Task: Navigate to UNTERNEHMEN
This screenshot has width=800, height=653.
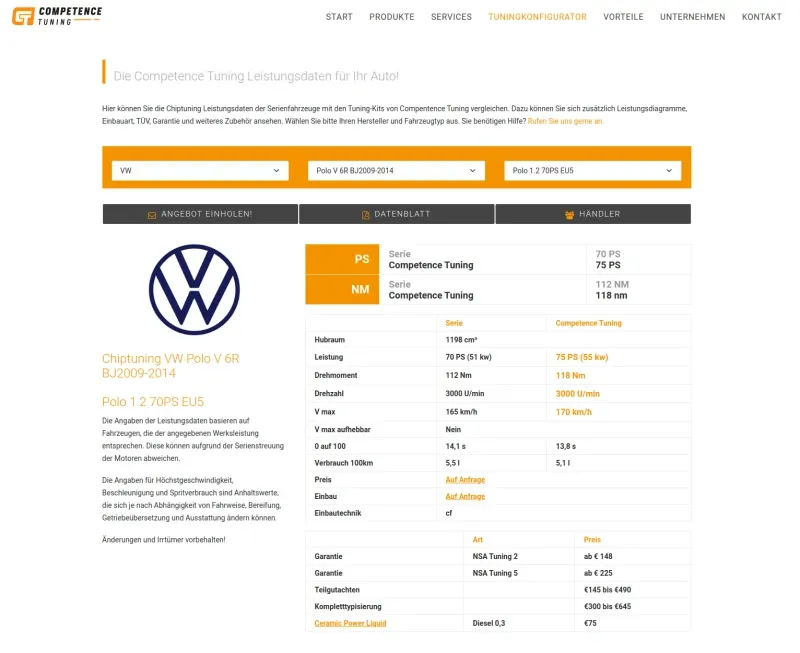Action: coord(692,17)
